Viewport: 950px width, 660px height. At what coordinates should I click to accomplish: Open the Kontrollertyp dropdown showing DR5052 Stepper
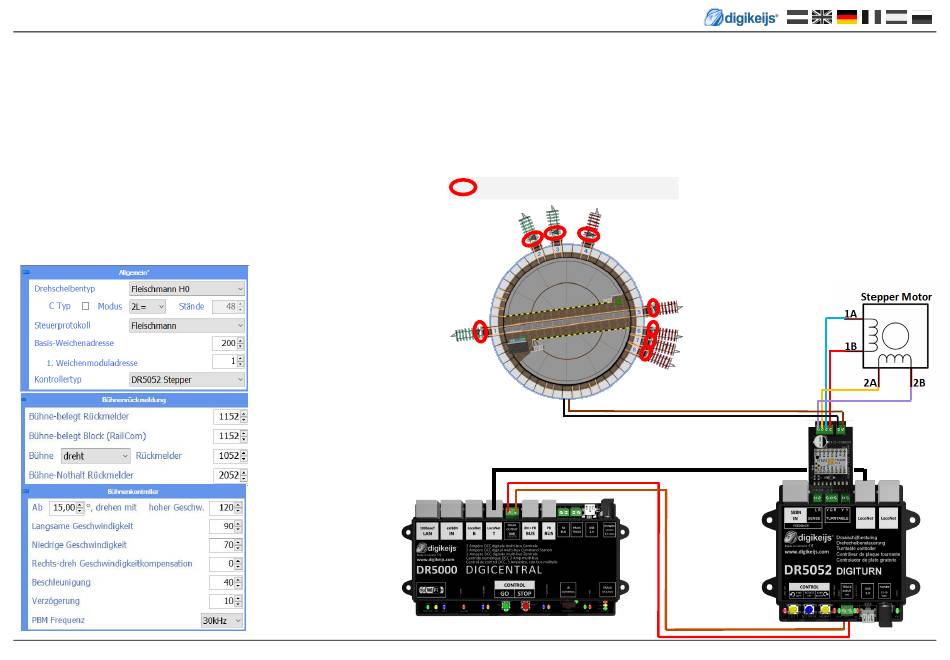[x=187, y=379]
